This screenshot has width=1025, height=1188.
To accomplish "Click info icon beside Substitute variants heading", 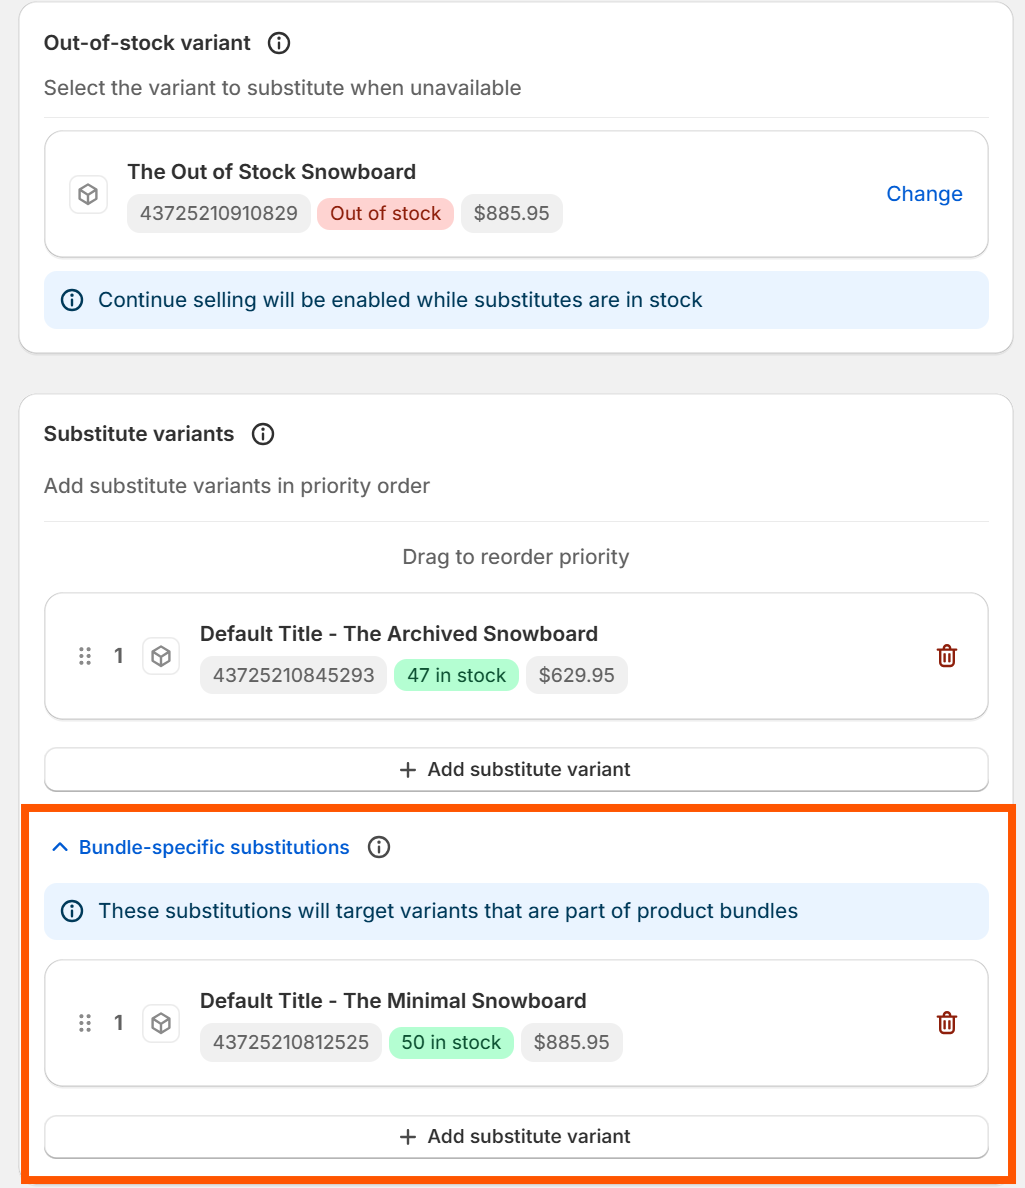I will point(263,434).
